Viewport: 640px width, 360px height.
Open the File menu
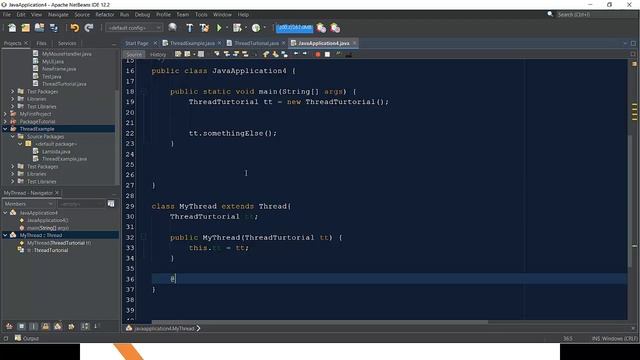click(7, 14)
